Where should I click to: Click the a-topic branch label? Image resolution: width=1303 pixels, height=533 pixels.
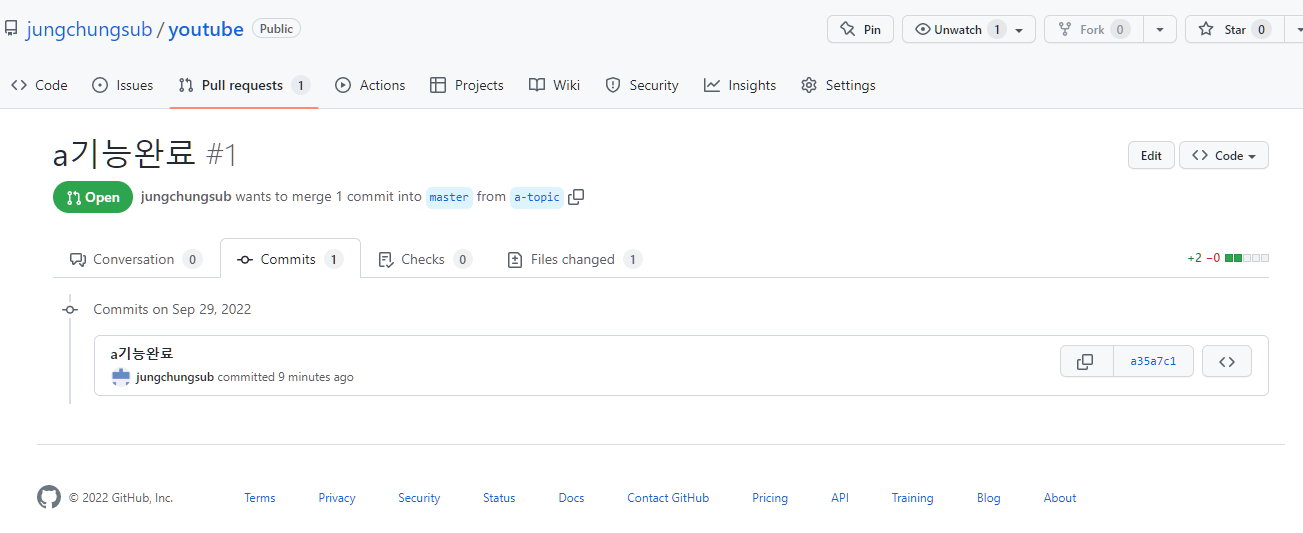(536, 197)
